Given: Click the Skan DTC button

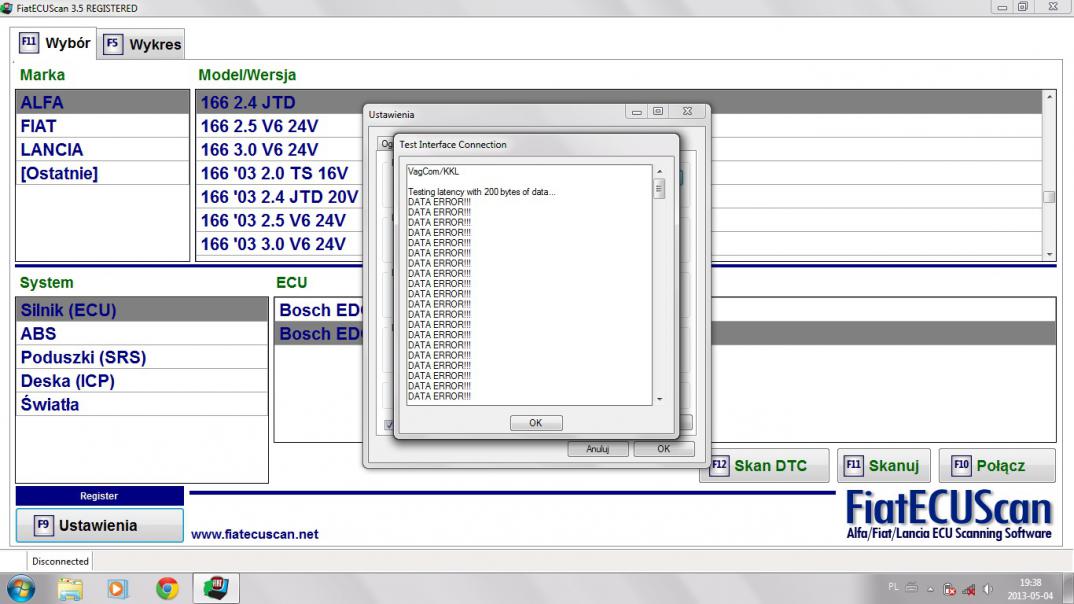Looking at the screenshot, I should pos(766,466).
